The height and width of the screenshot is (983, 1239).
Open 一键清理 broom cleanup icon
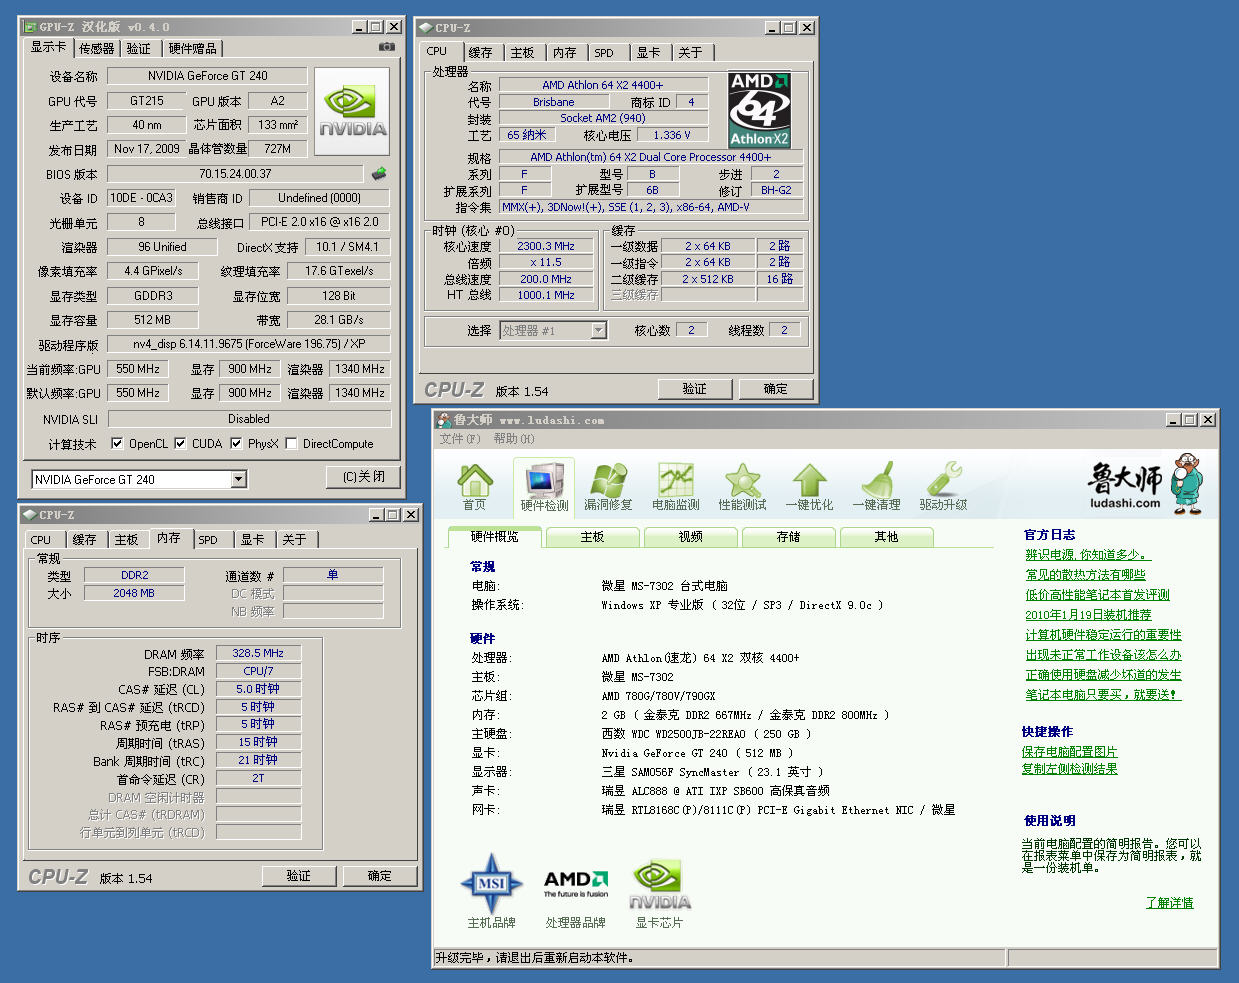coord(877,487)
